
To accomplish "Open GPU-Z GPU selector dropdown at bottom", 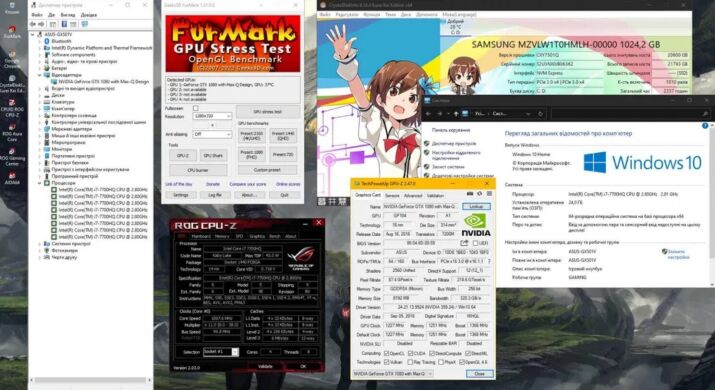I will point(393,374).
